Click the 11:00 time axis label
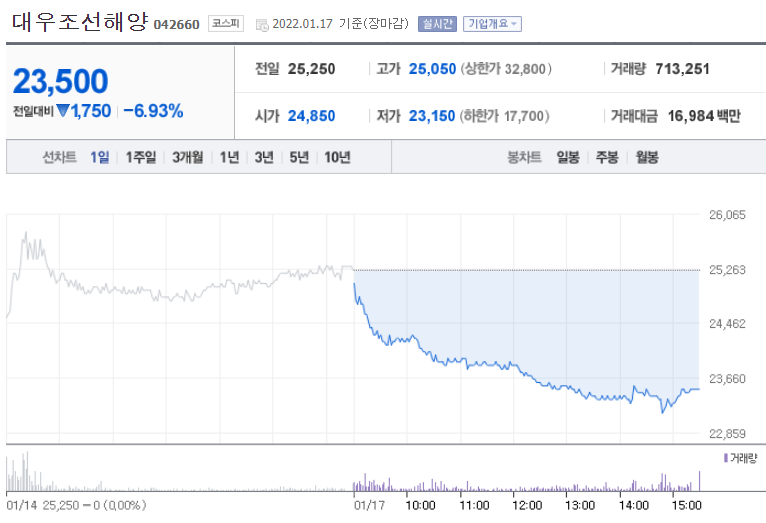The height and width of the screenshot is (523, 766). click(474, 505)
